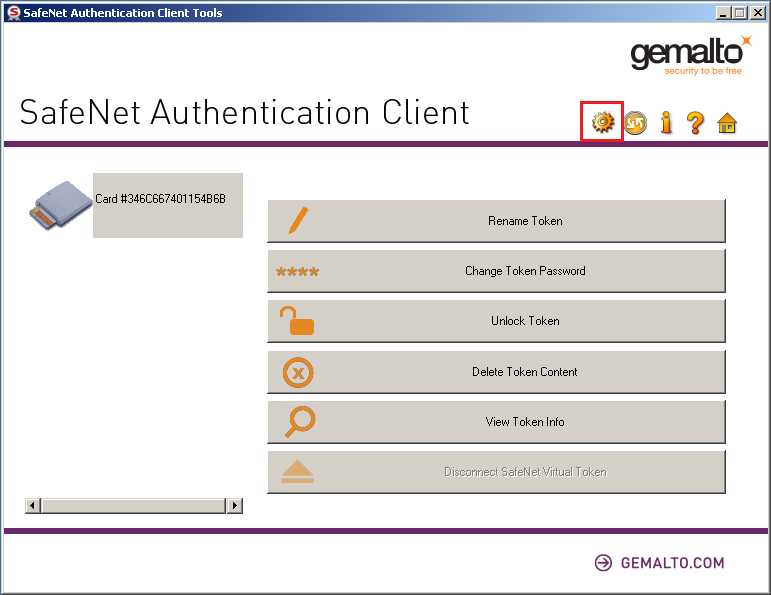The height and width of the screenshot is (595, 771).
Task: Click the token list scrollbar right arrow
Action: 235,506
